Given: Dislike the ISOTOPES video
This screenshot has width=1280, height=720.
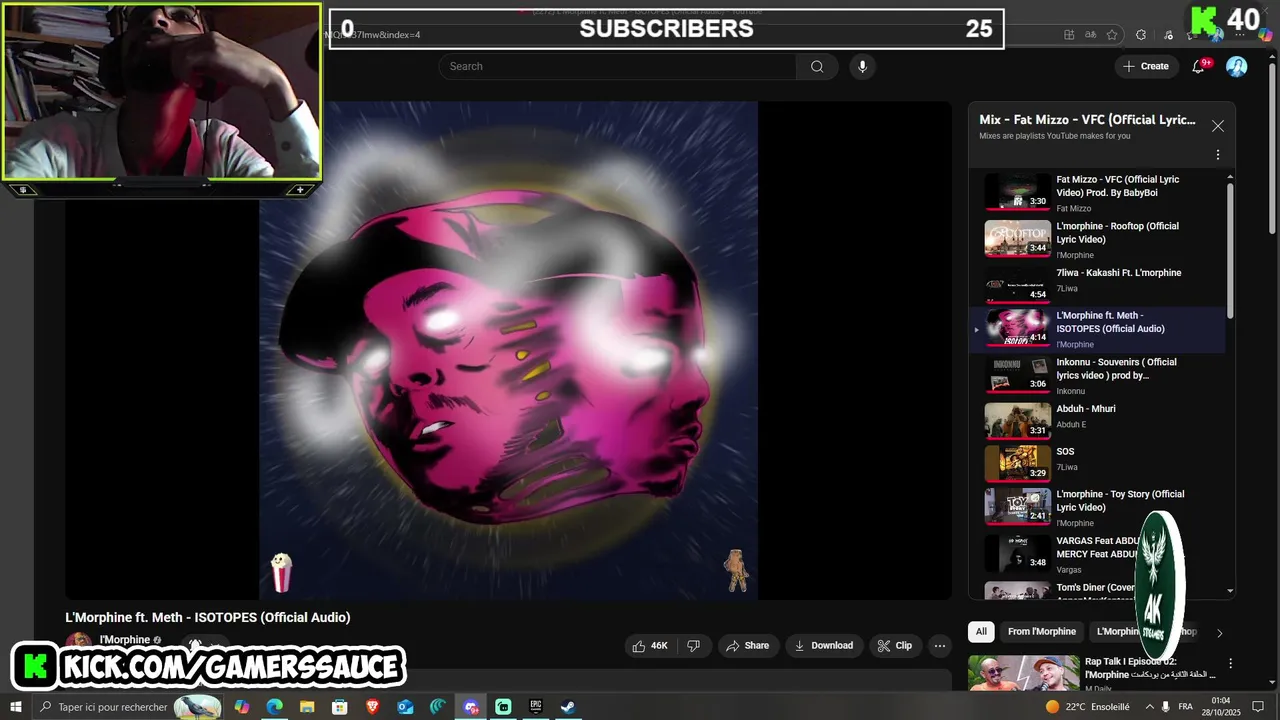Looking at the screenshot, I should (693, 646).
